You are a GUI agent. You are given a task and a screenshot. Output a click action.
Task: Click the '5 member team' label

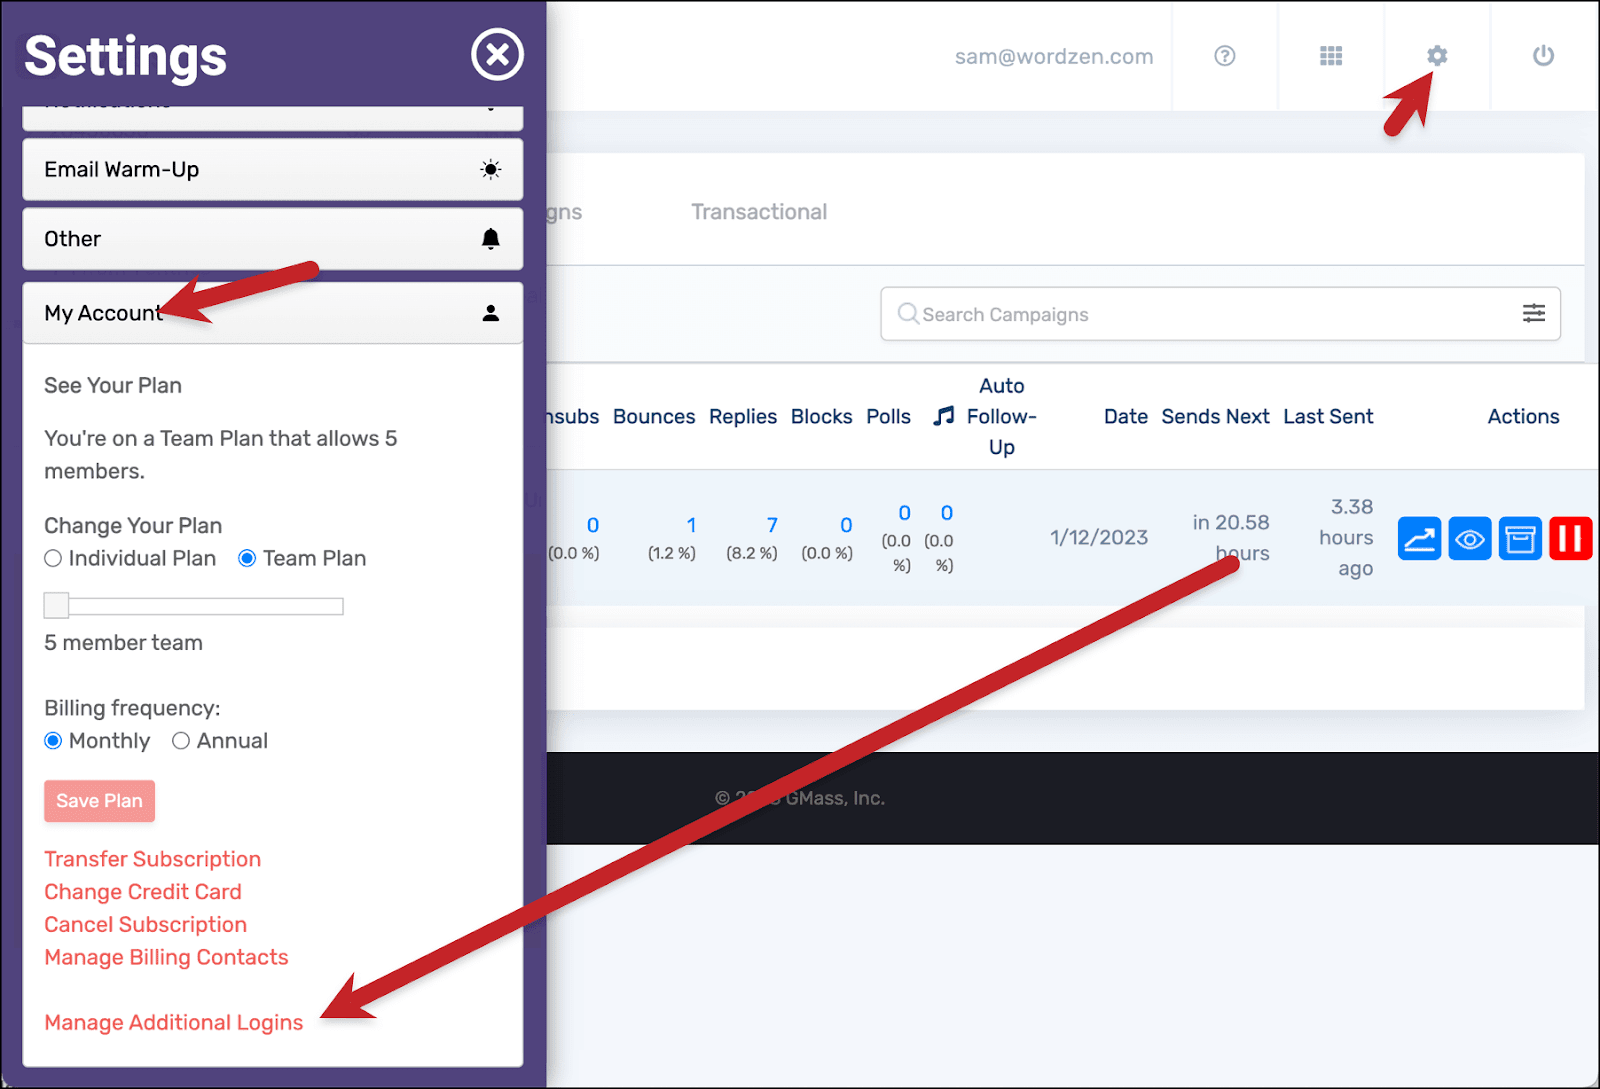click(123, 643)
